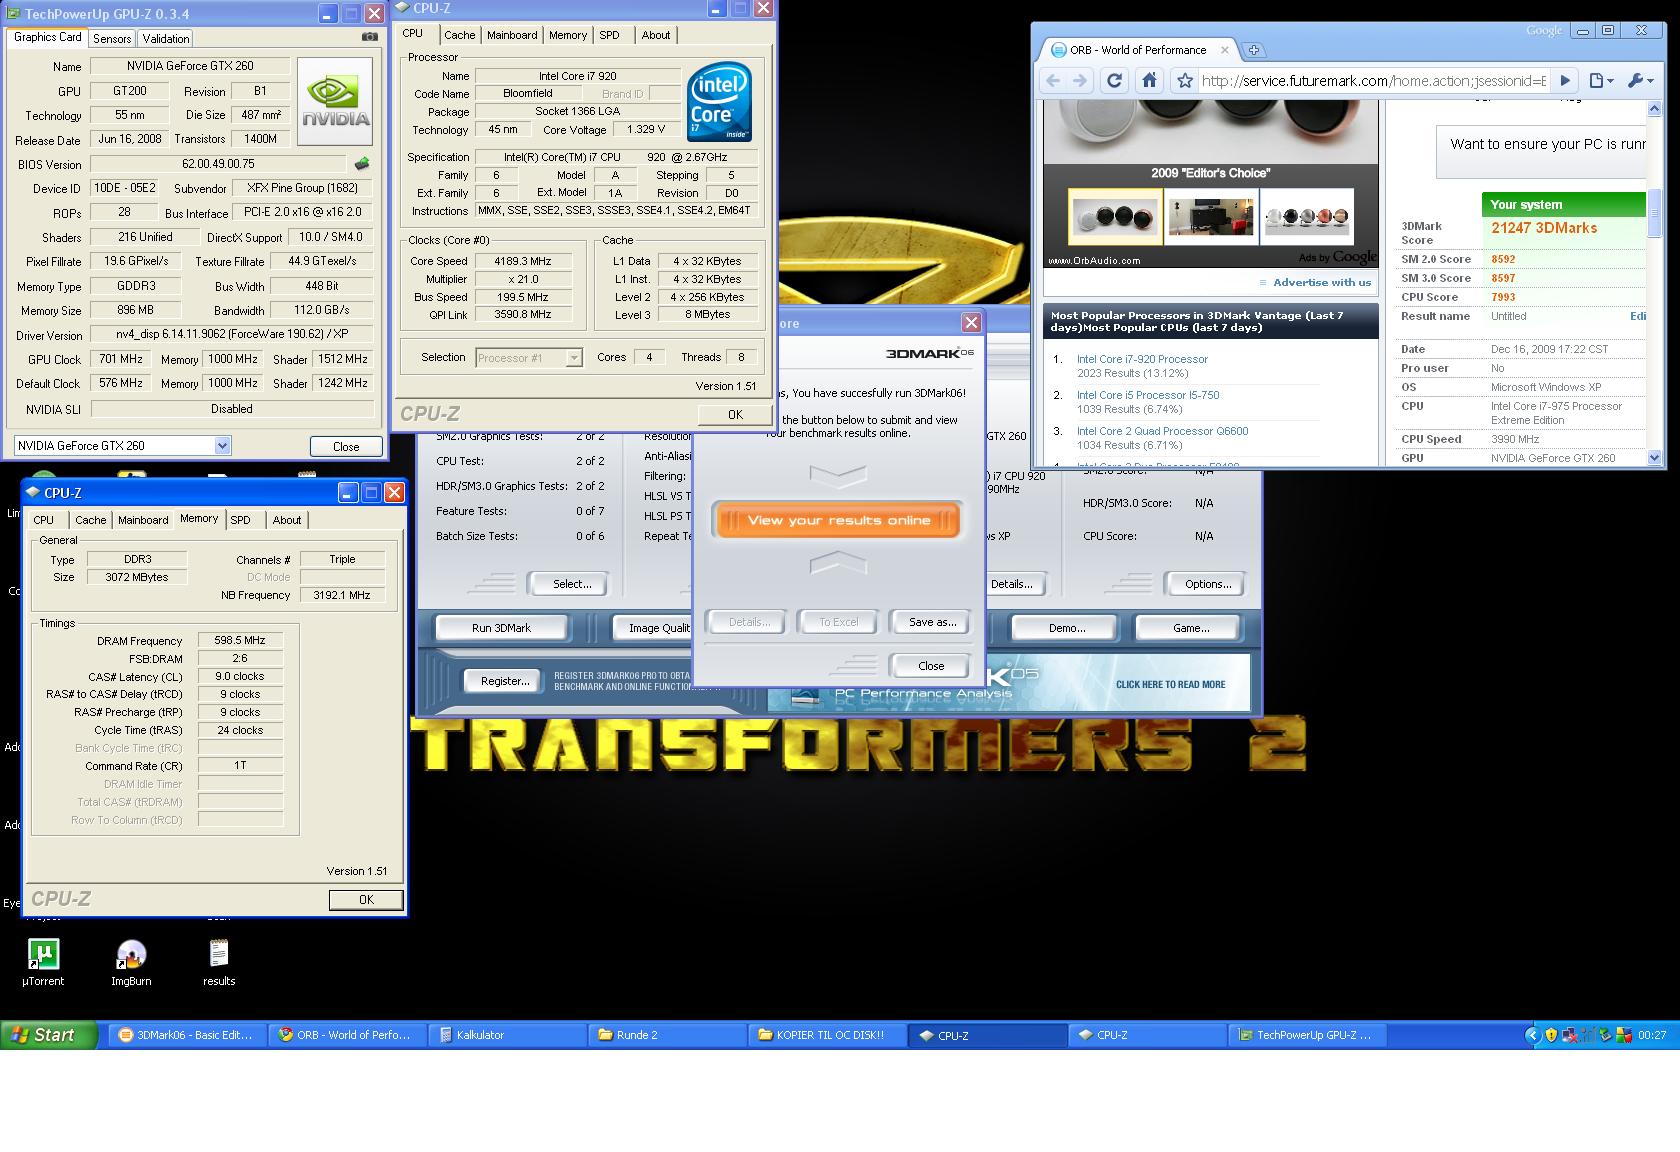Open Intel Core i5 Processor I5-750 link

coord(1148,395)
